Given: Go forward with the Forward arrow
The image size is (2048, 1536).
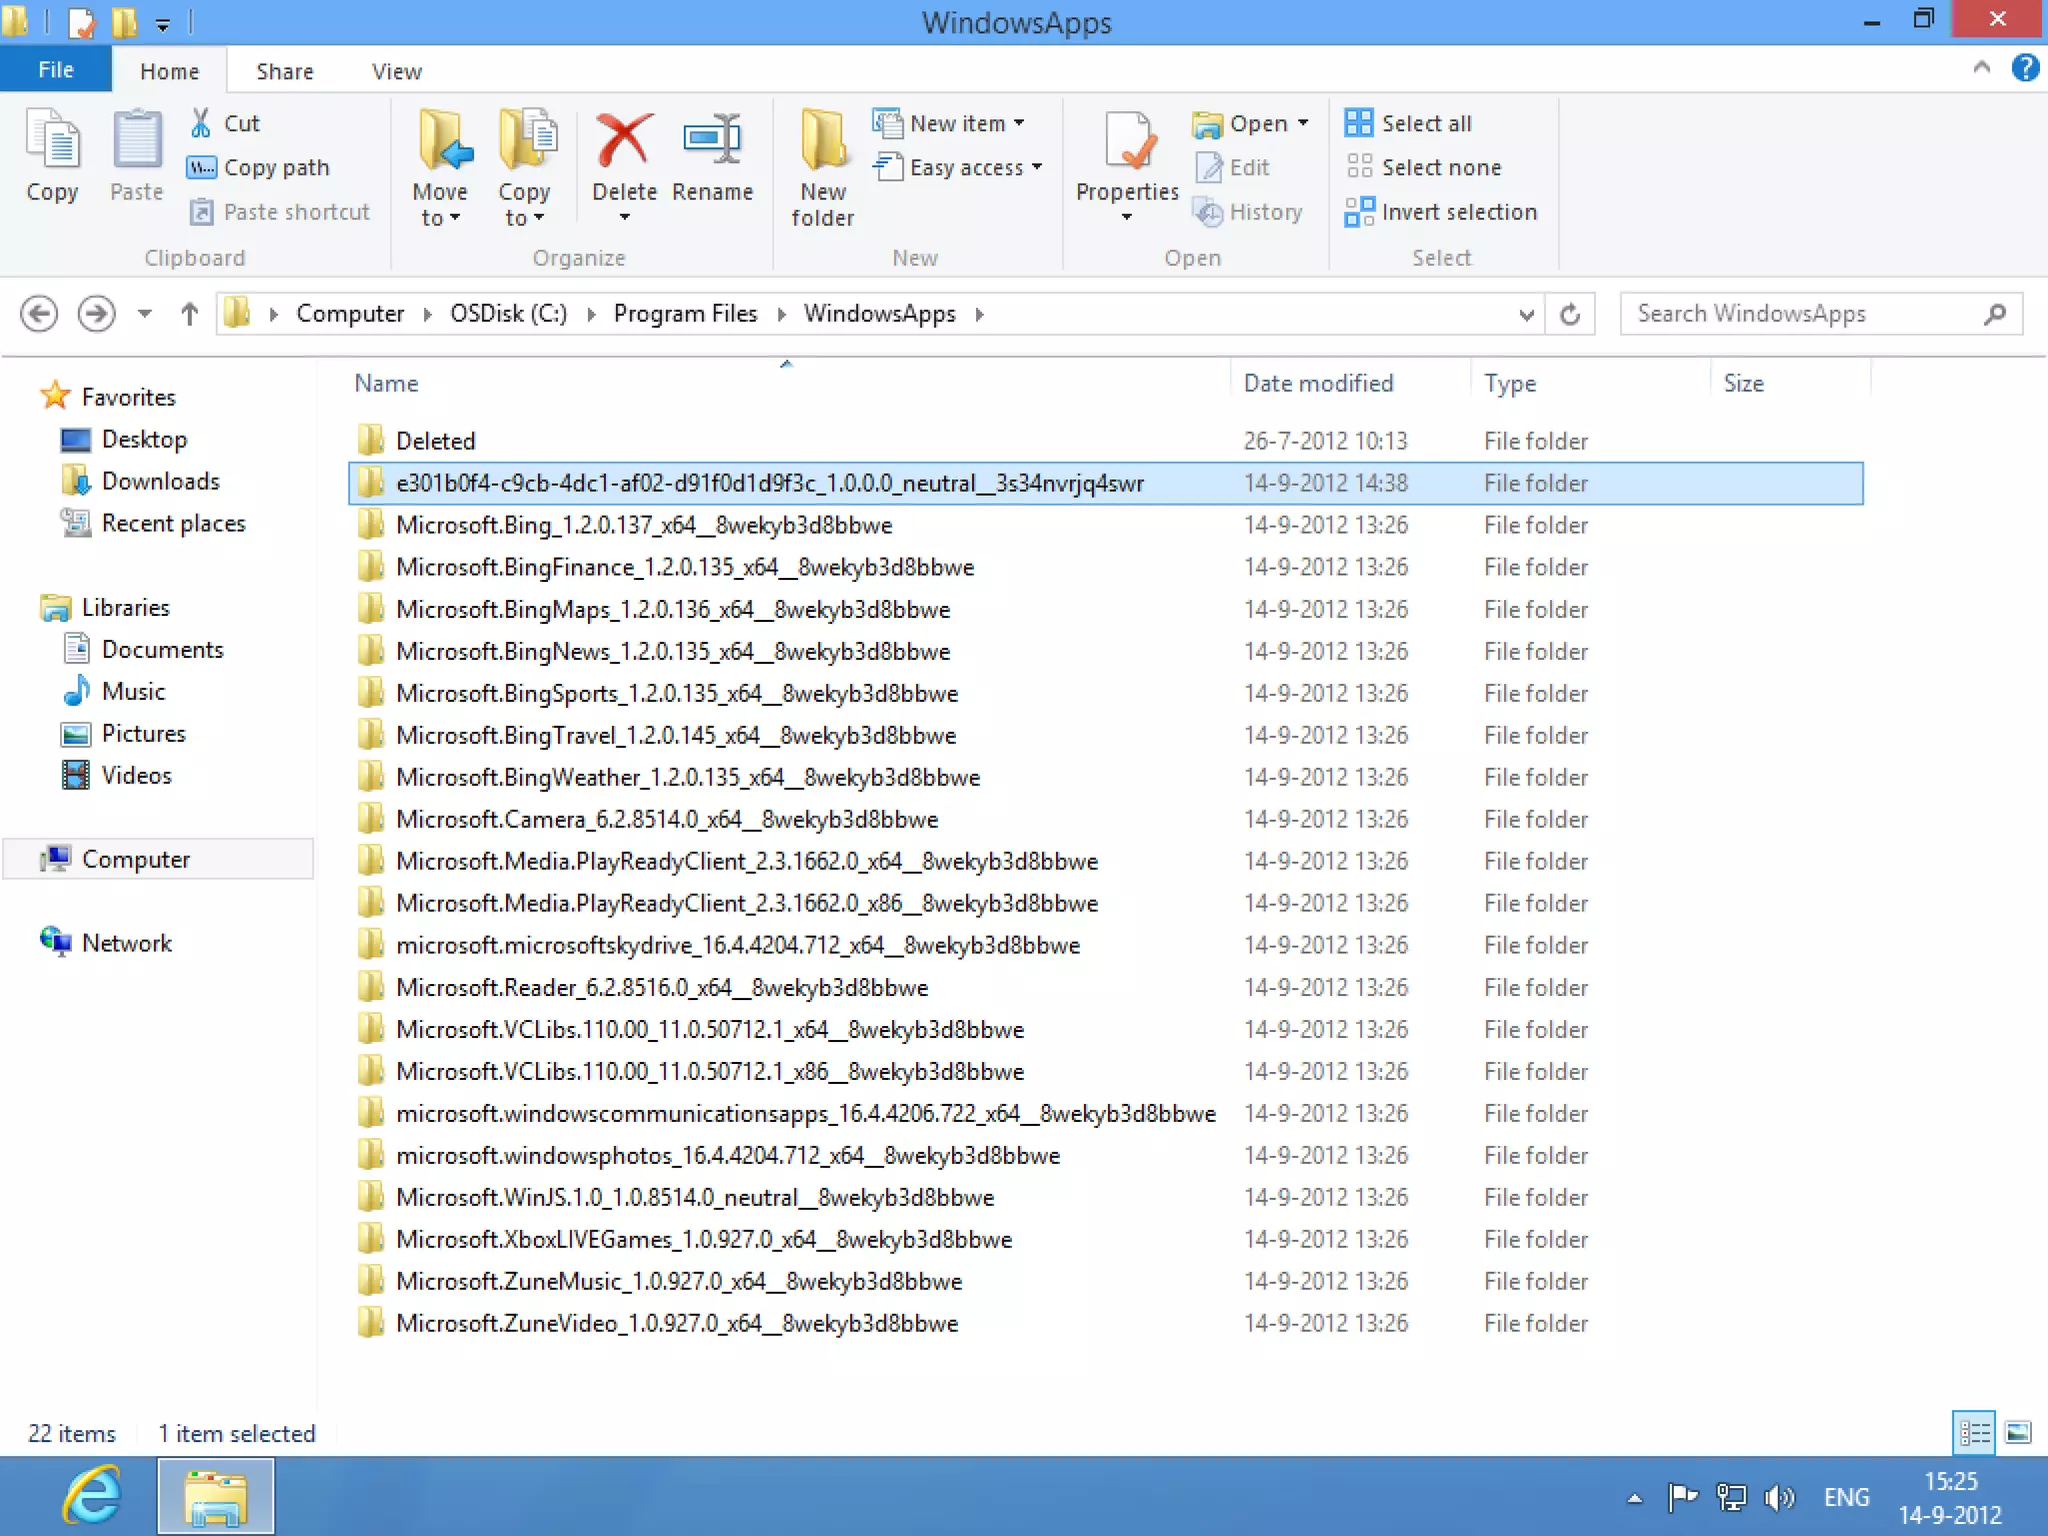Looking at the screenshot, I should click(97, 314).
